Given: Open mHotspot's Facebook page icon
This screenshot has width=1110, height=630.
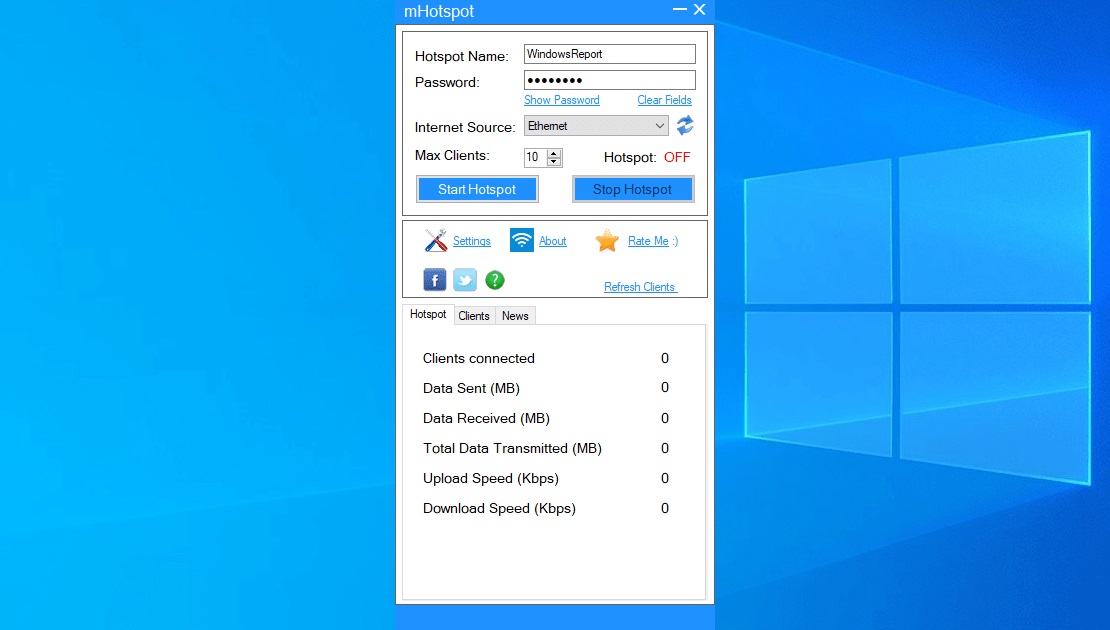Looking at the screenshot, I should (434, 280).
